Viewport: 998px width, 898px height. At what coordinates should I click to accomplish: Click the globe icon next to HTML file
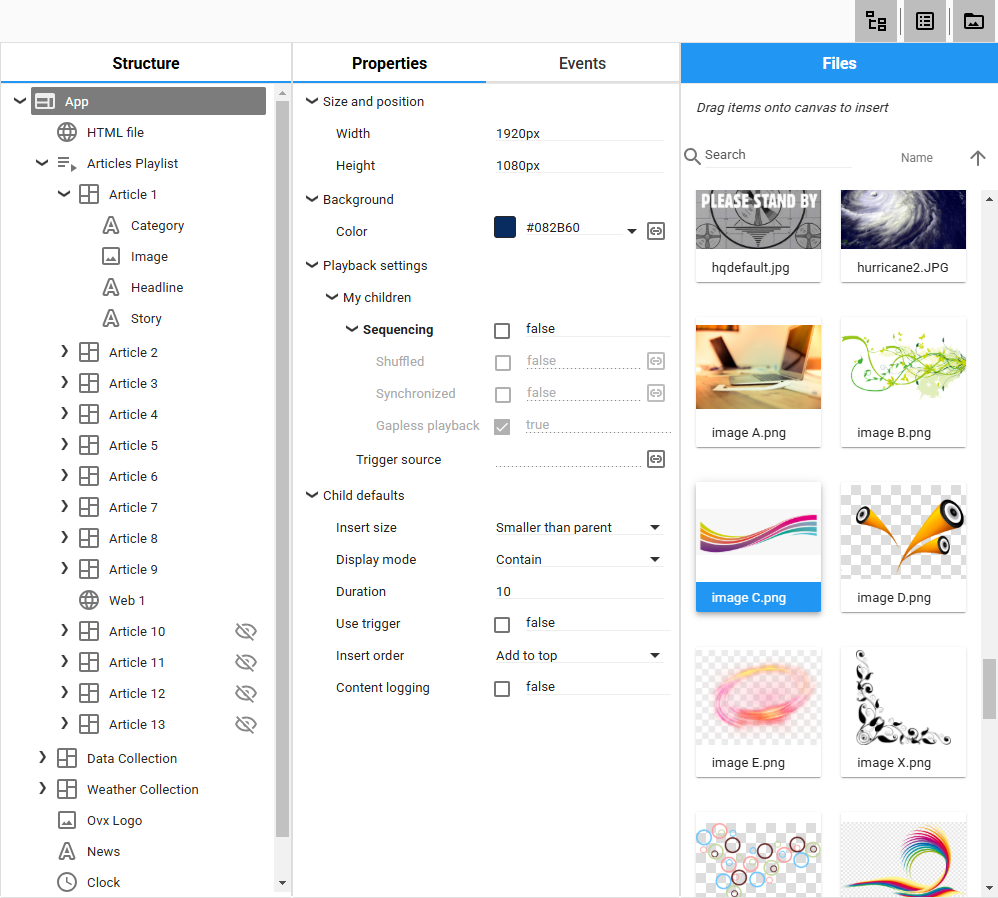click(x=67, y=132)
